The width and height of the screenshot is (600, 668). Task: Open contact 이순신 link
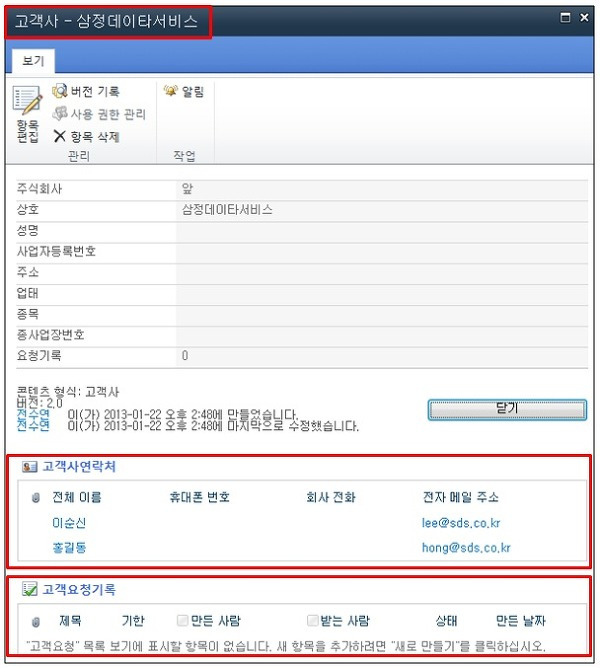(69, 523)
